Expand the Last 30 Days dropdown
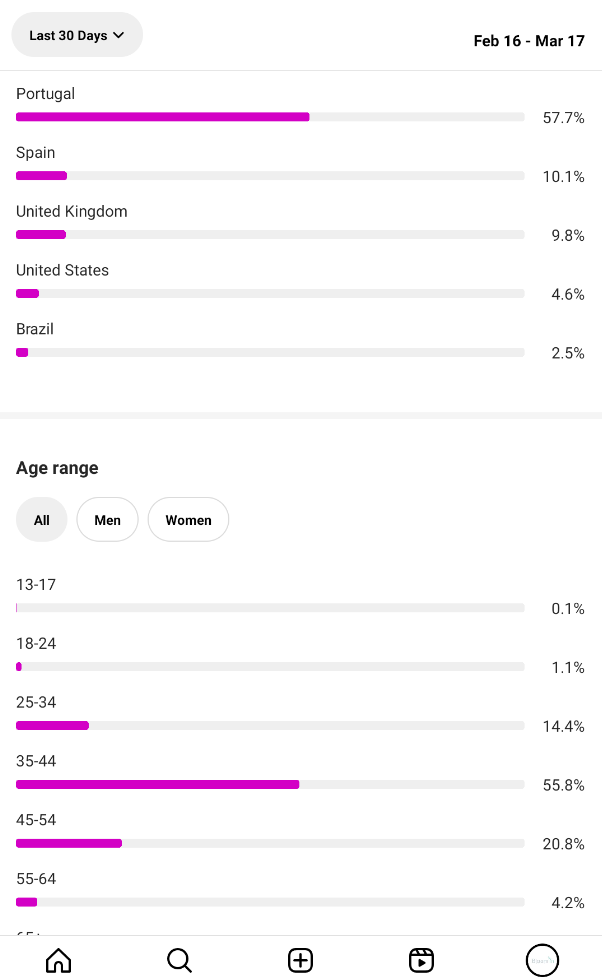The width and height of the screenshot is (602, 978). [77, 35]
